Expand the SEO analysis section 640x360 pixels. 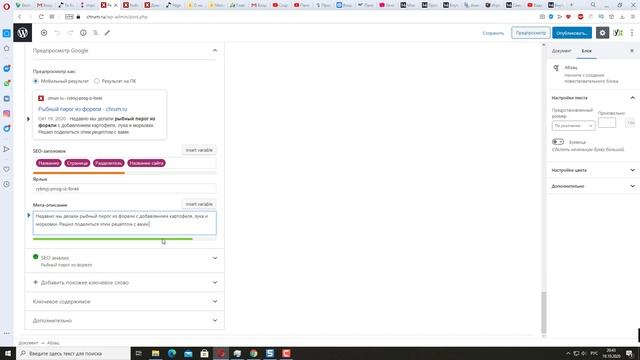124,260
